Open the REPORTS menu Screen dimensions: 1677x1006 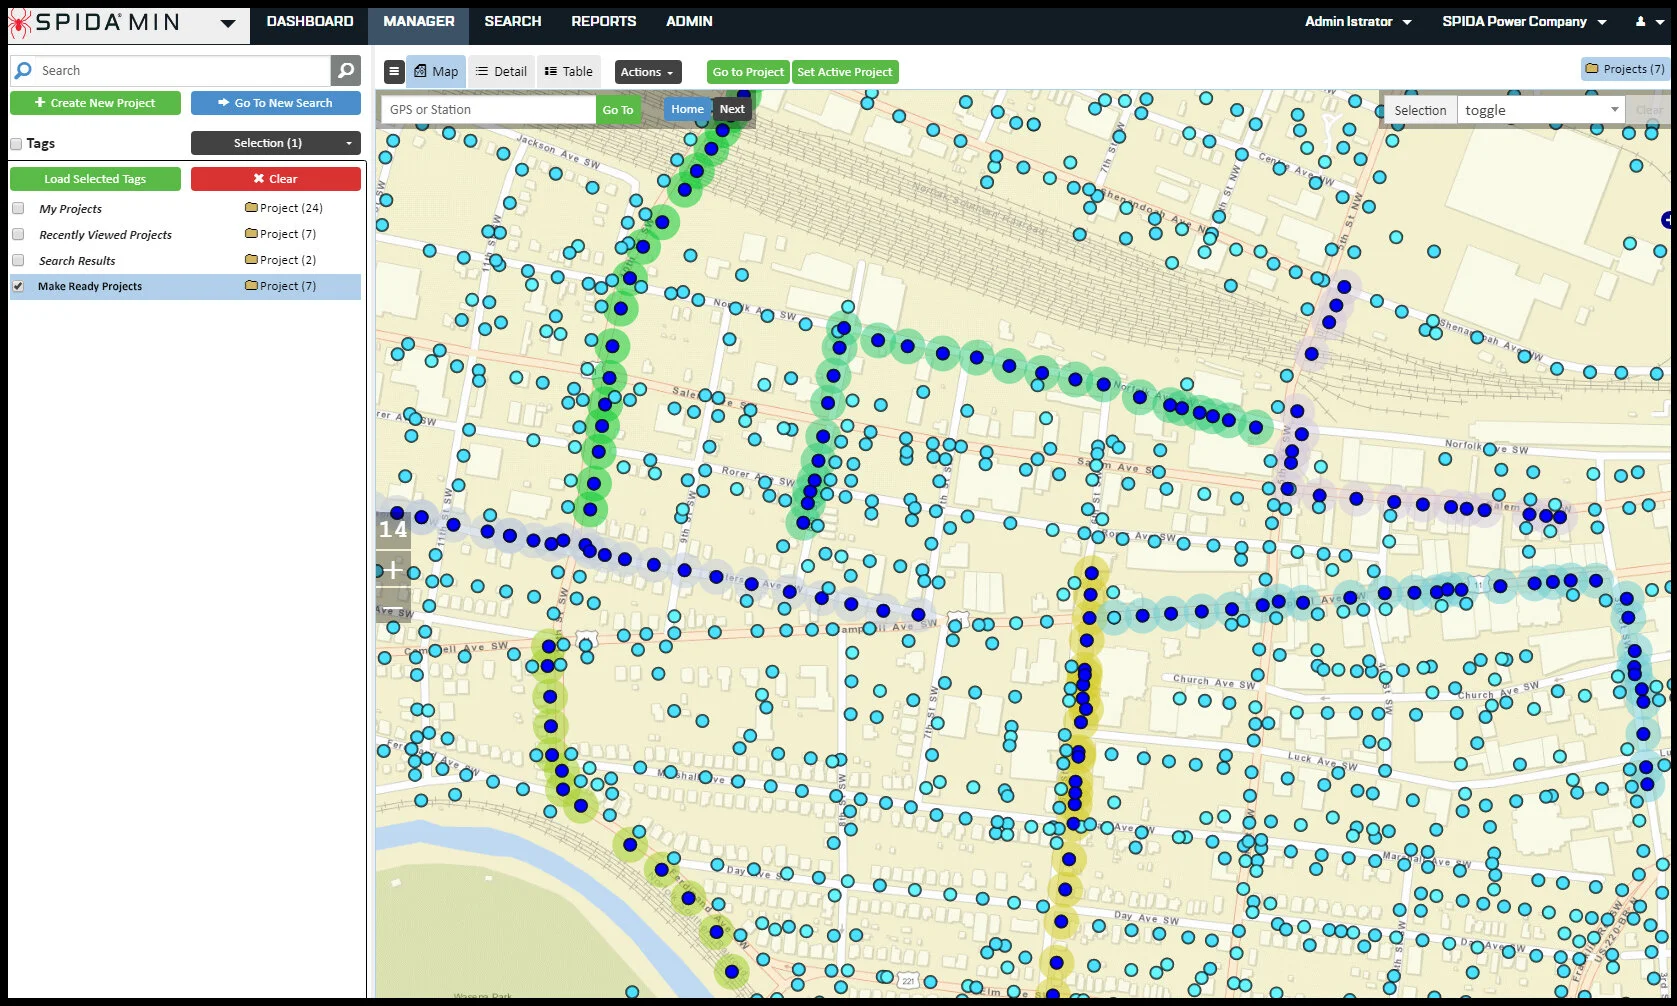(603, 21)
